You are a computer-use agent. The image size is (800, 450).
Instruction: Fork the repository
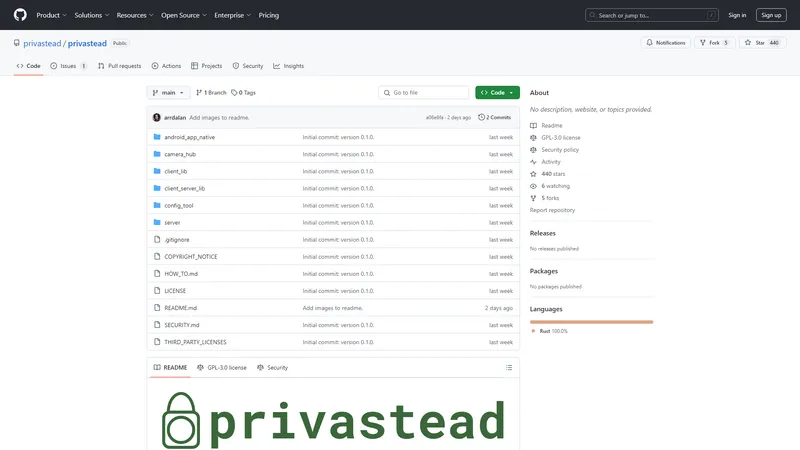point(715,43)
